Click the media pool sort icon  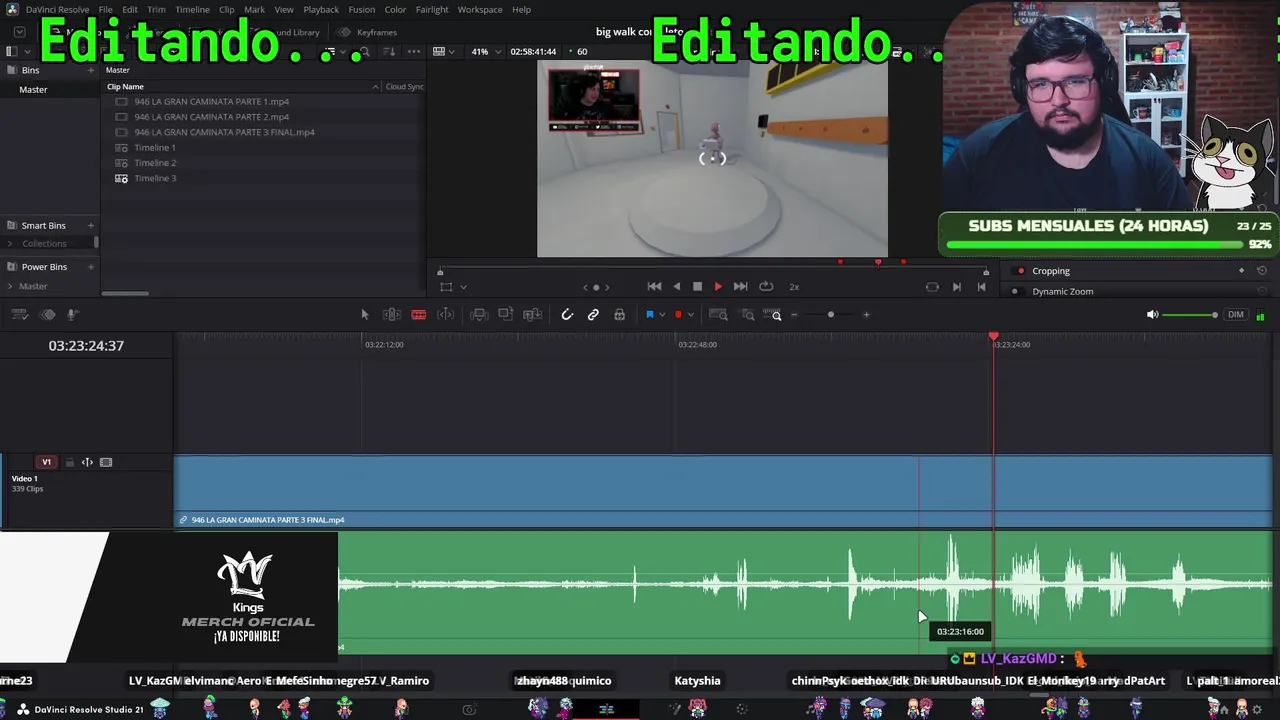tap(390, 51)
